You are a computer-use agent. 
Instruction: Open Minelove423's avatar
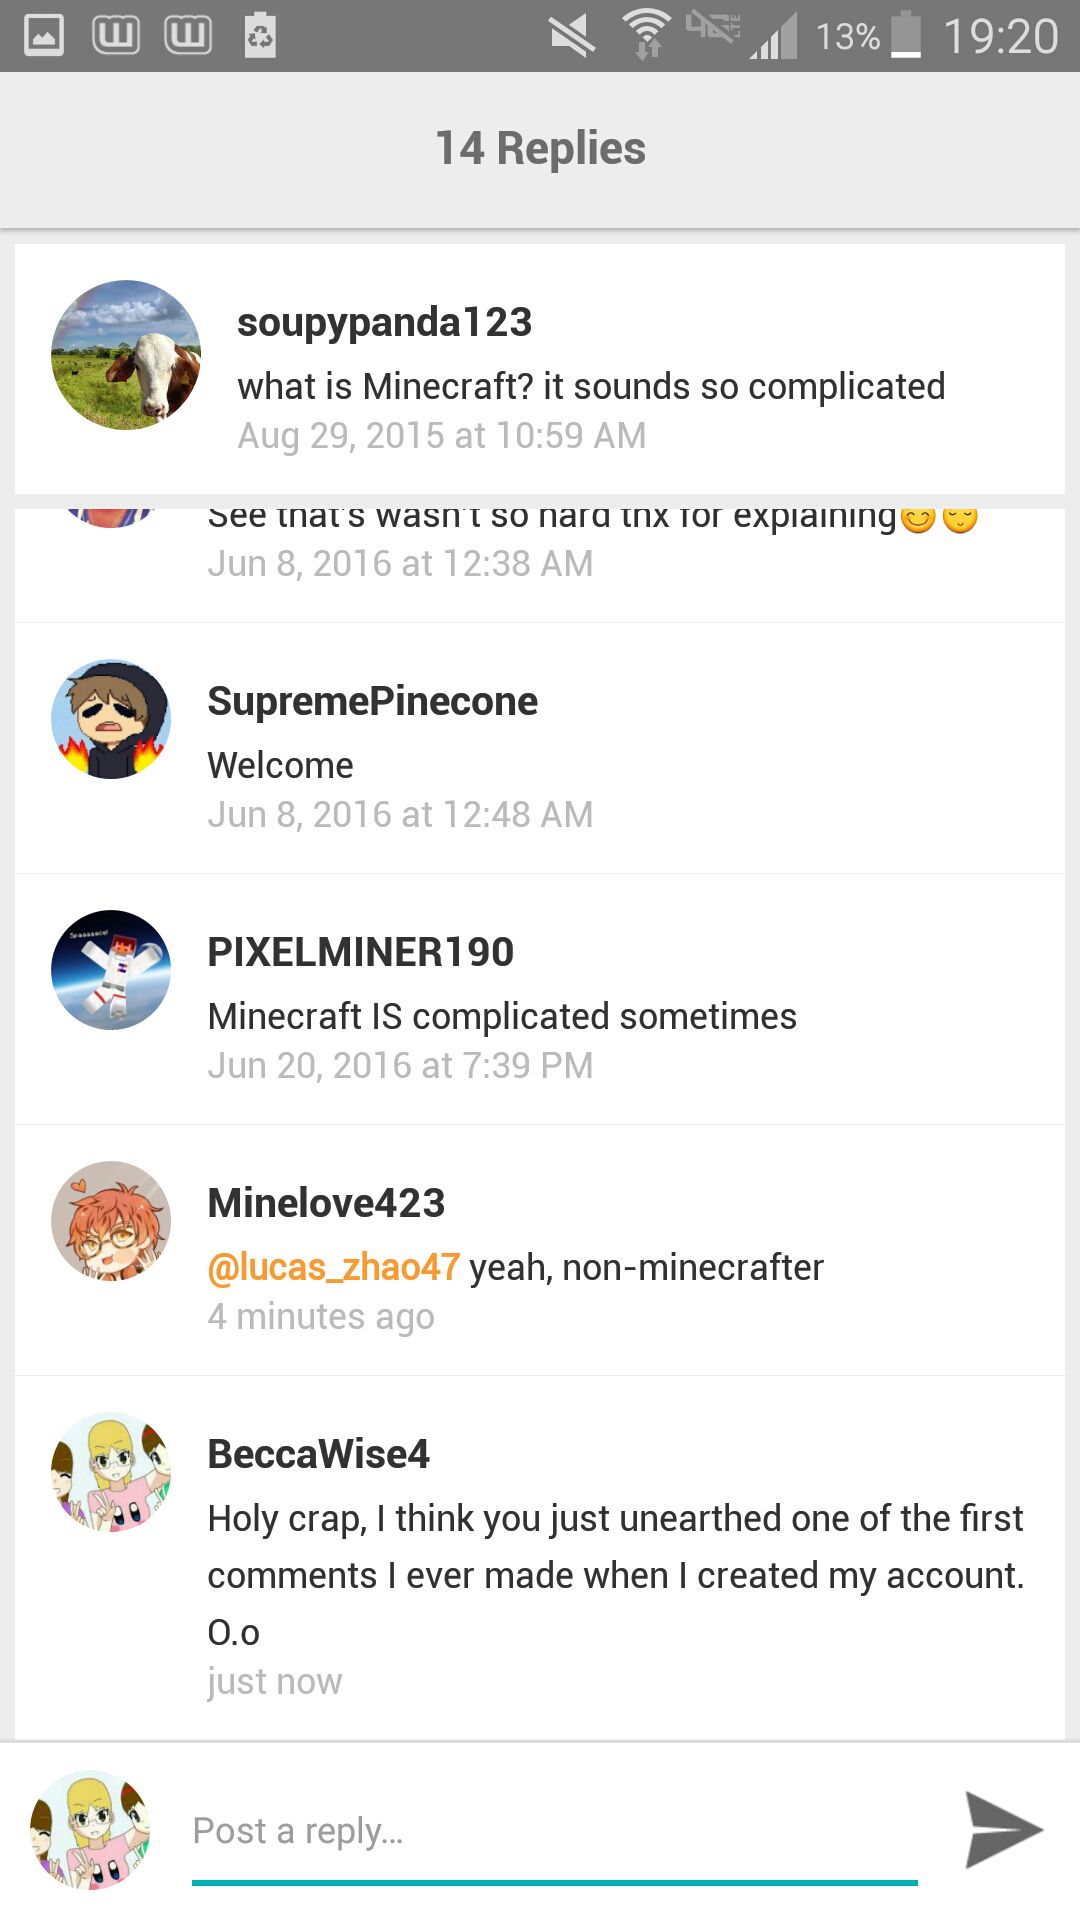coord(111,1221)
